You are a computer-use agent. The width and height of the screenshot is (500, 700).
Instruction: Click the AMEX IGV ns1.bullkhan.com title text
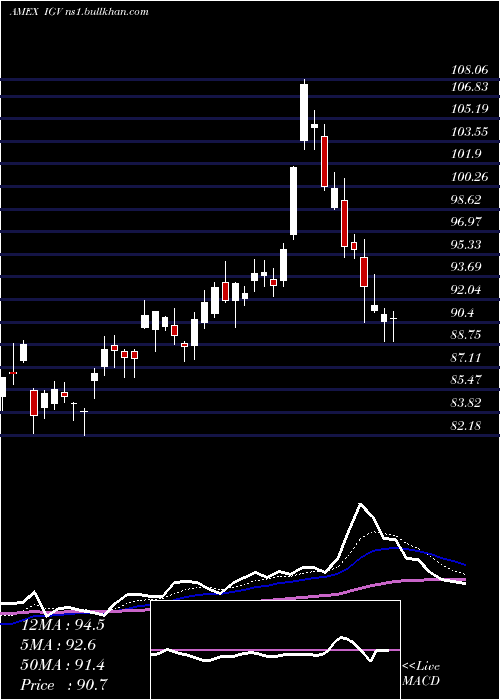[x=79, y=12]
